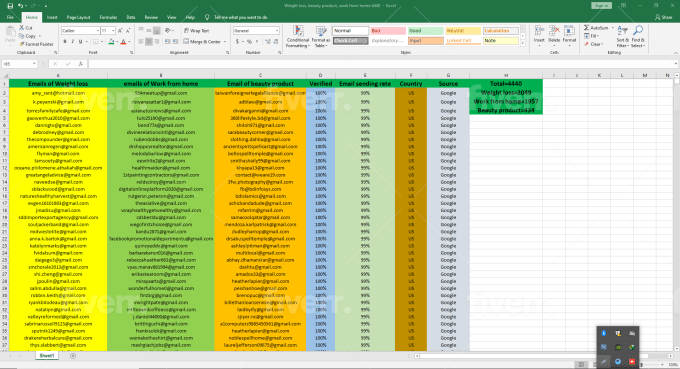Expand the Merge & Center dropdown arrow
This screenshot has height=369, width=680.
pyautogui.click(x=225, y=42)
